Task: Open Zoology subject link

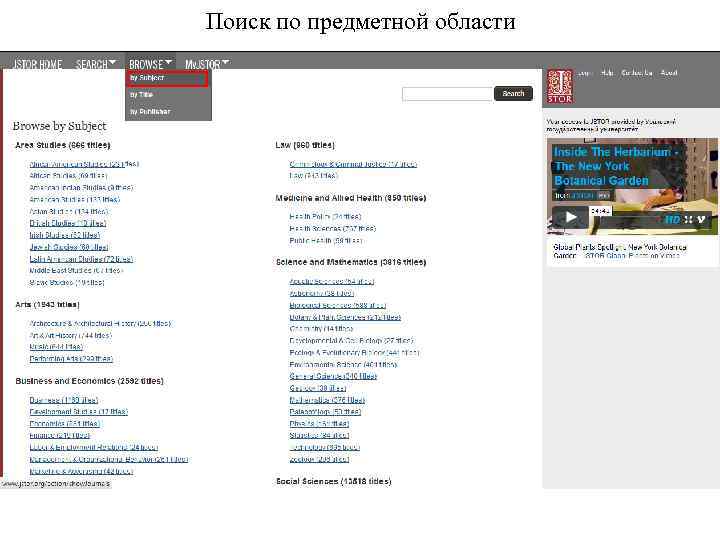Action: click(319, 459)
